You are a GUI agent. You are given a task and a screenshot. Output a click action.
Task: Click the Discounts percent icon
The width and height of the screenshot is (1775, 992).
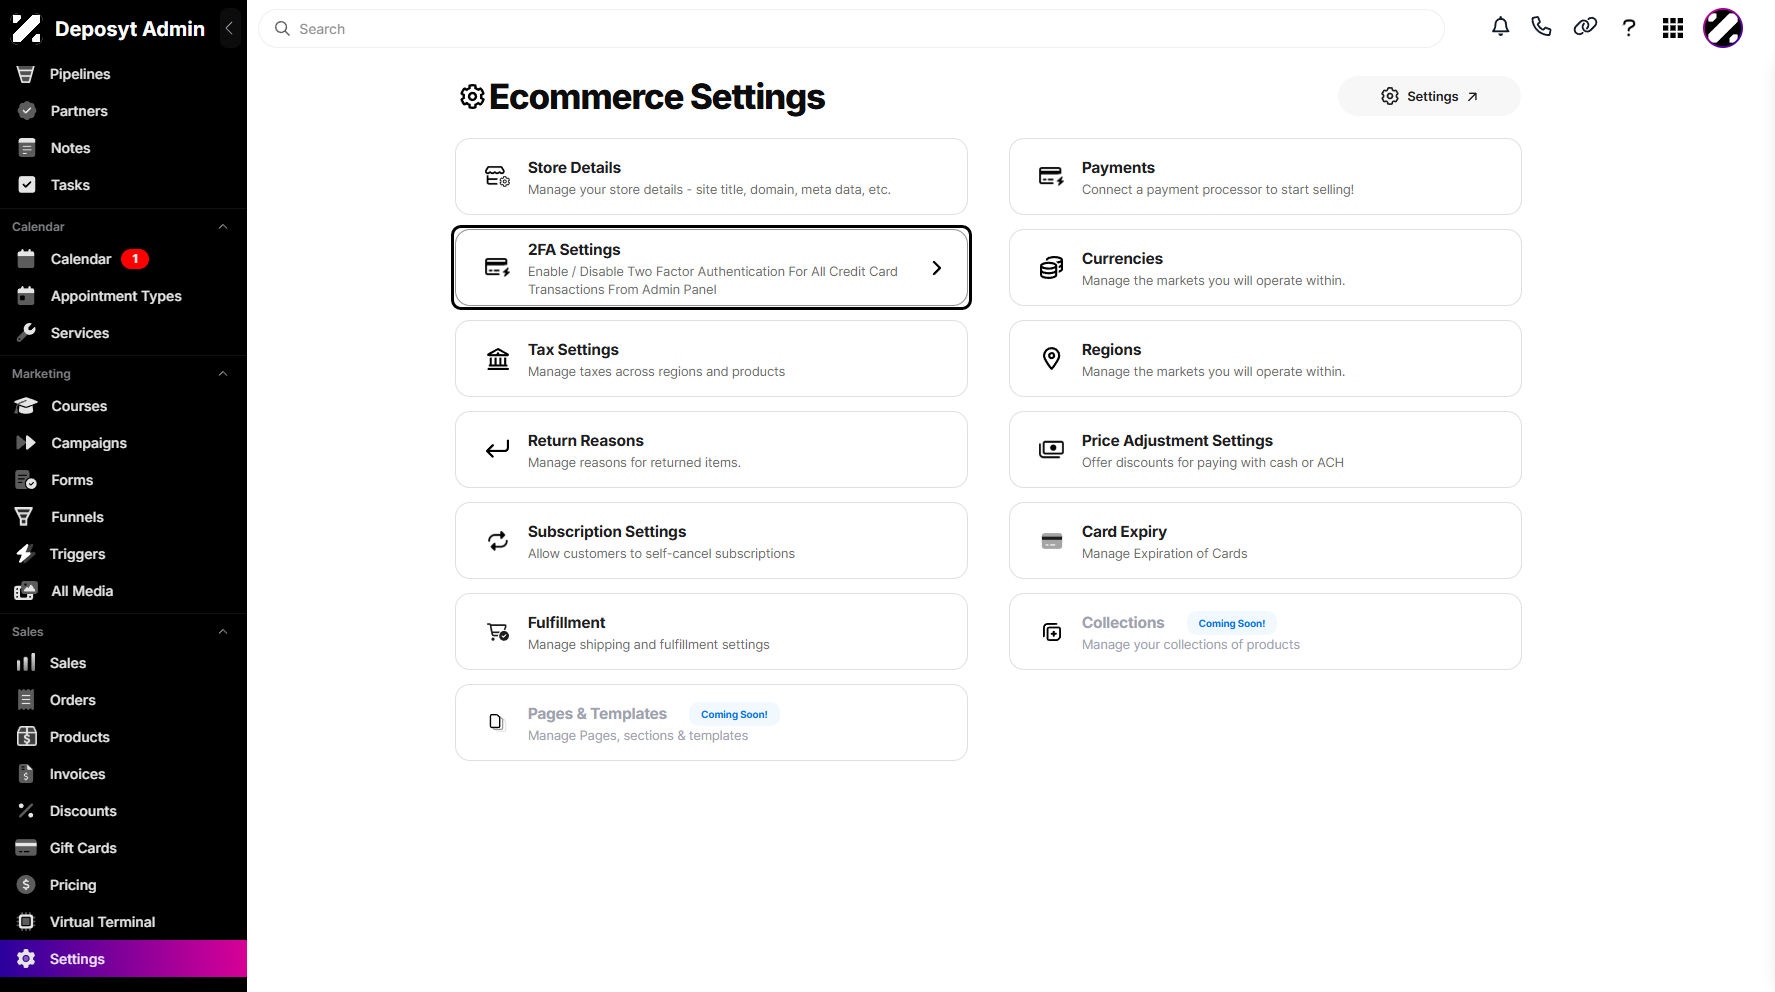tap(26, 811)
